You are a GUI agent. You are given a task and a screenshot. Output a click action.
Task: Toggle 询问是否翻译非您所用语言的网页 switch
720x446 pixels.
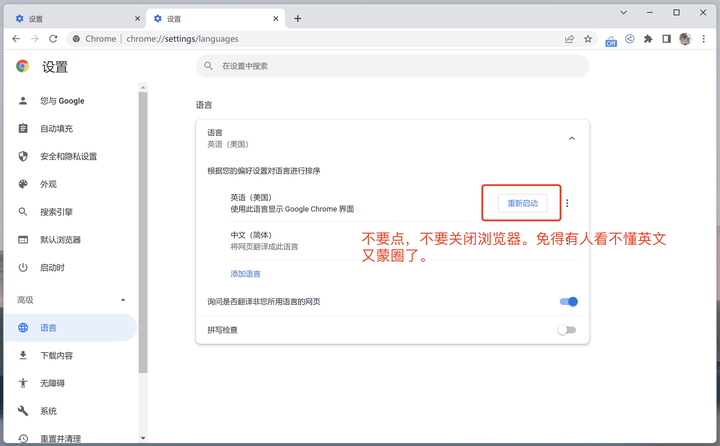tap(568, 302)
